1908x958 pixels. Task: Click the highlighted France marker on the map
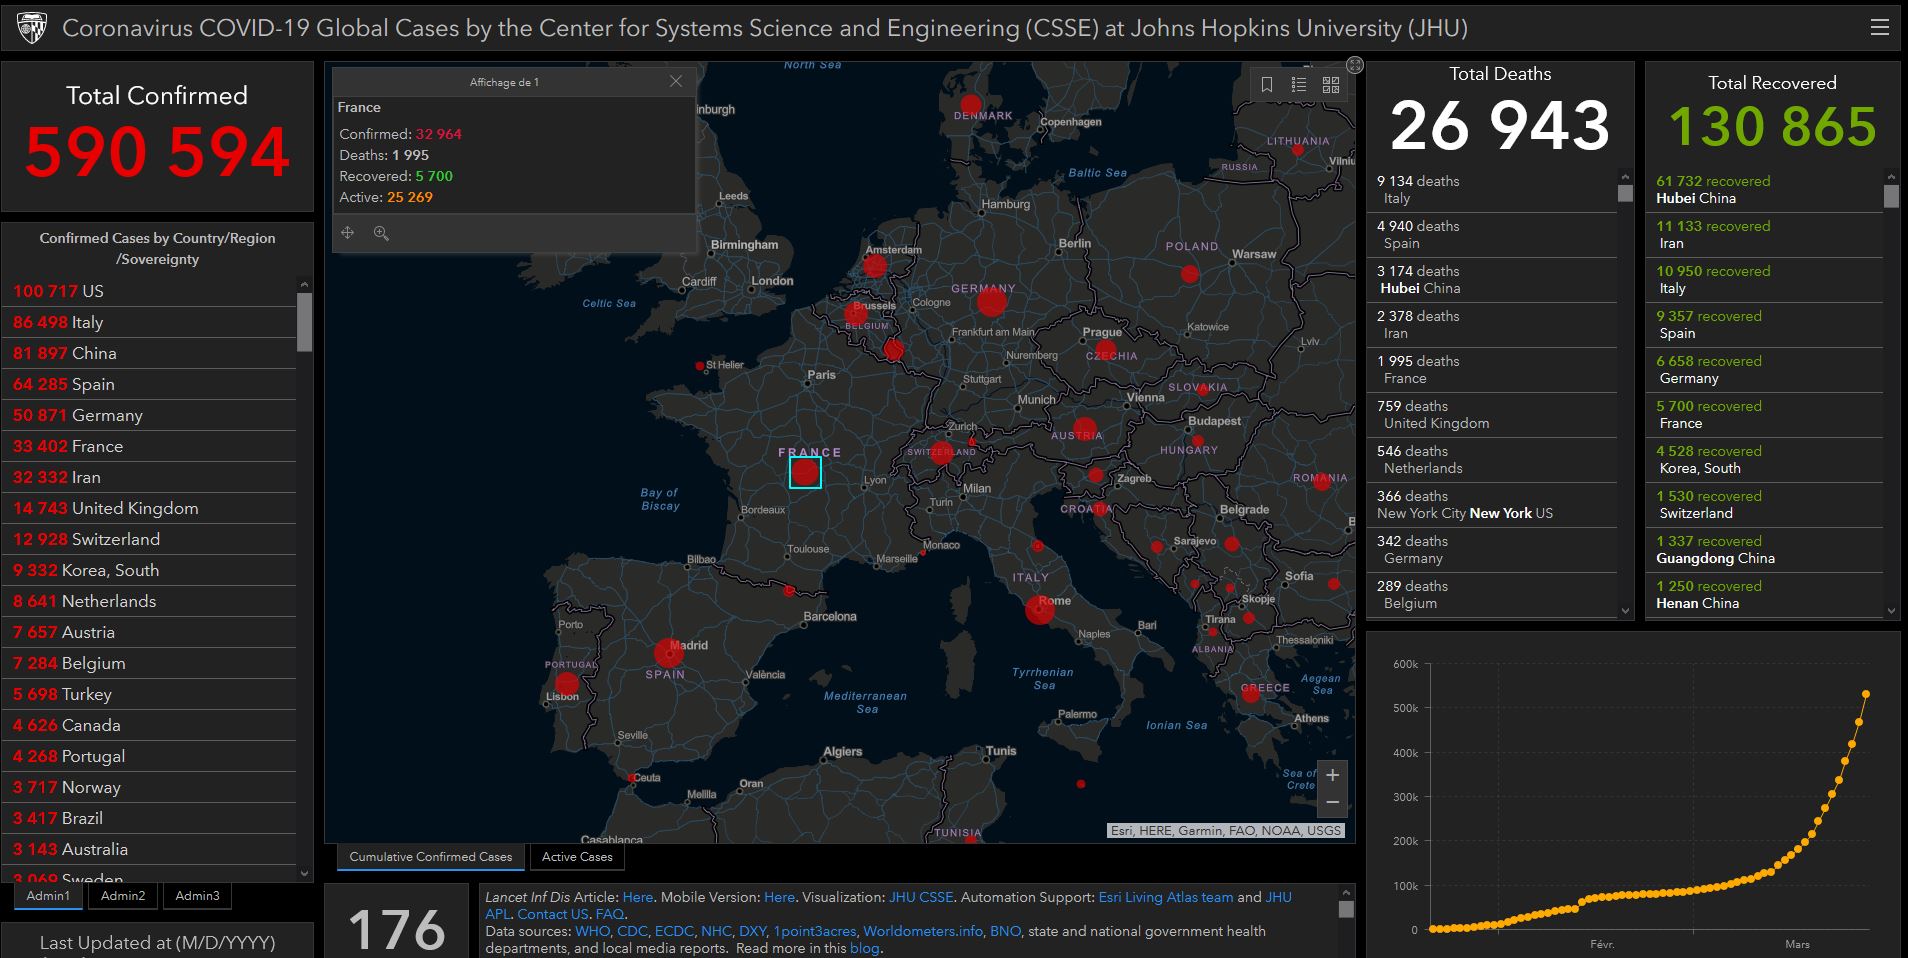[x=805, y=472]
